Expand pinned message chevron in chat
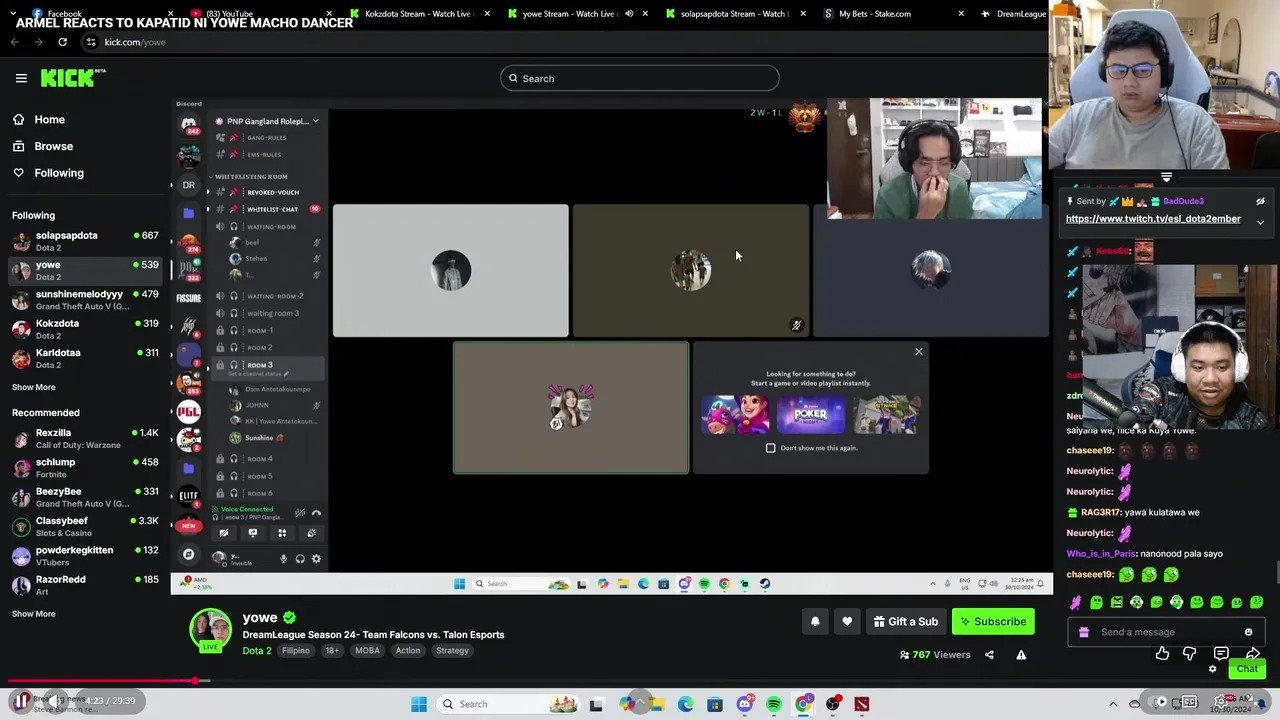 [x=1260, y=222]
